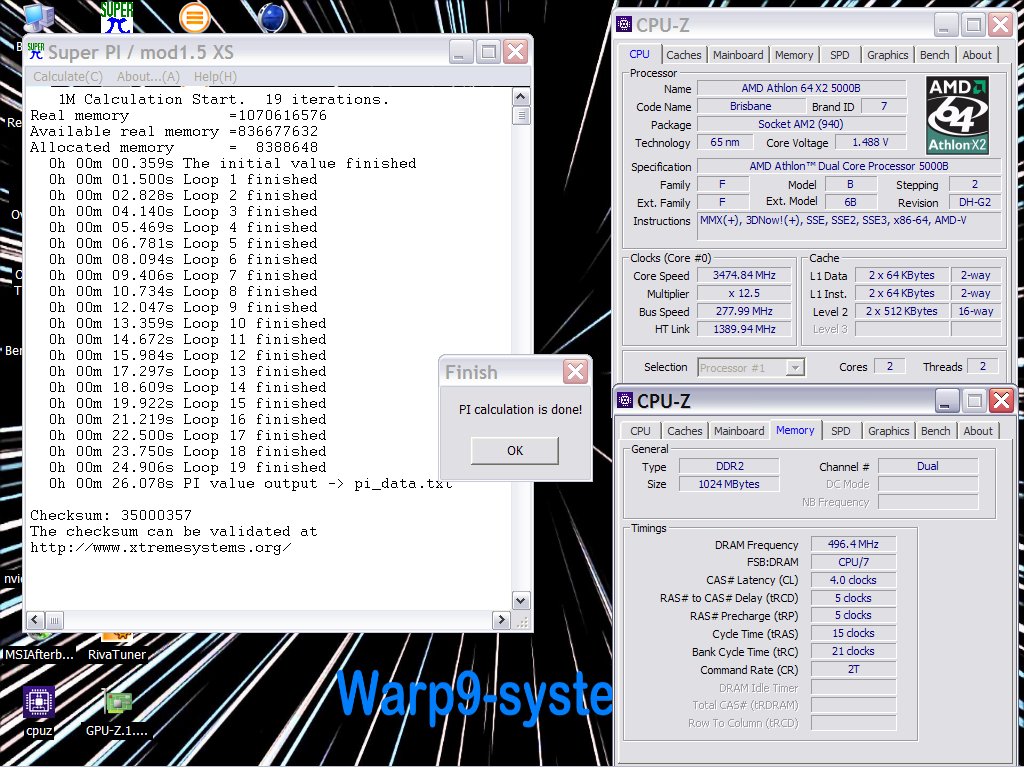Click the Technology 65 nm value

click(x=725, y=142)
